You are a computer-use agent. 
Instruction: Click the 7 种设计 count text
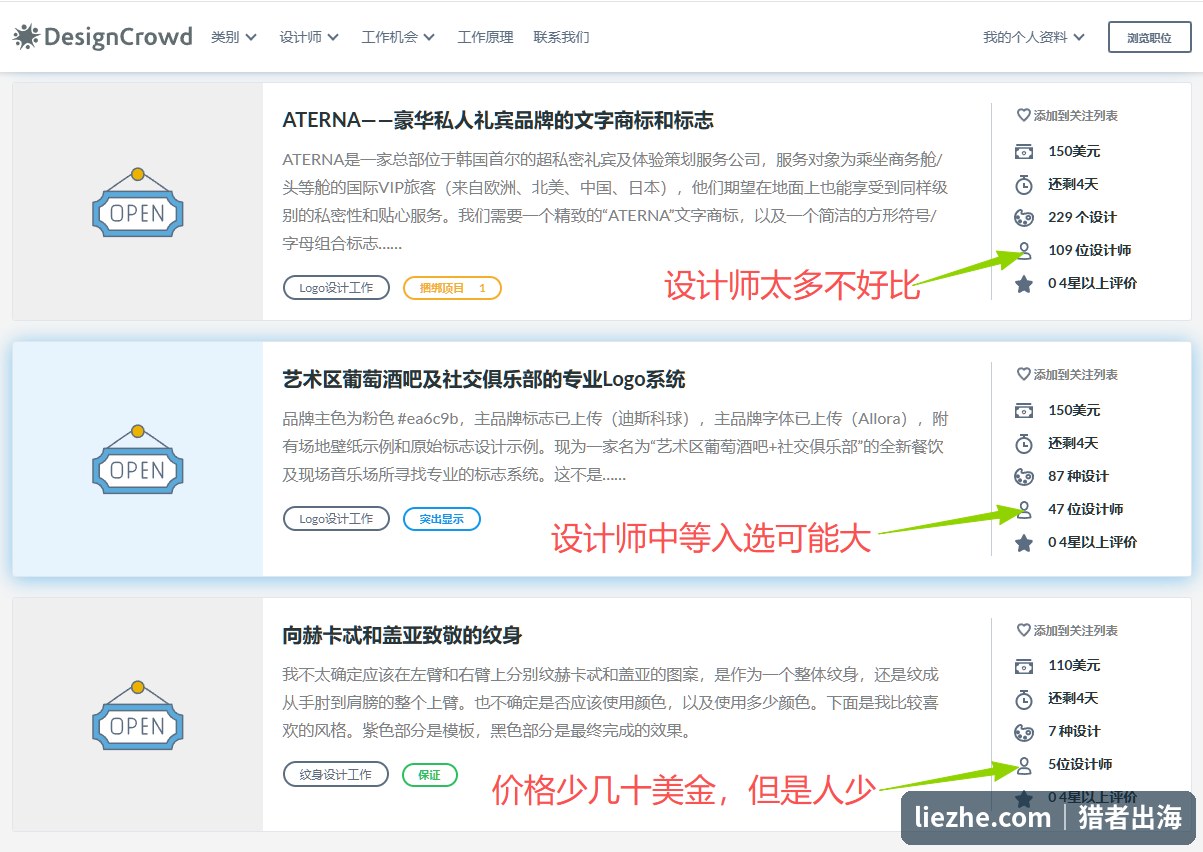(x=1074, y=731)
